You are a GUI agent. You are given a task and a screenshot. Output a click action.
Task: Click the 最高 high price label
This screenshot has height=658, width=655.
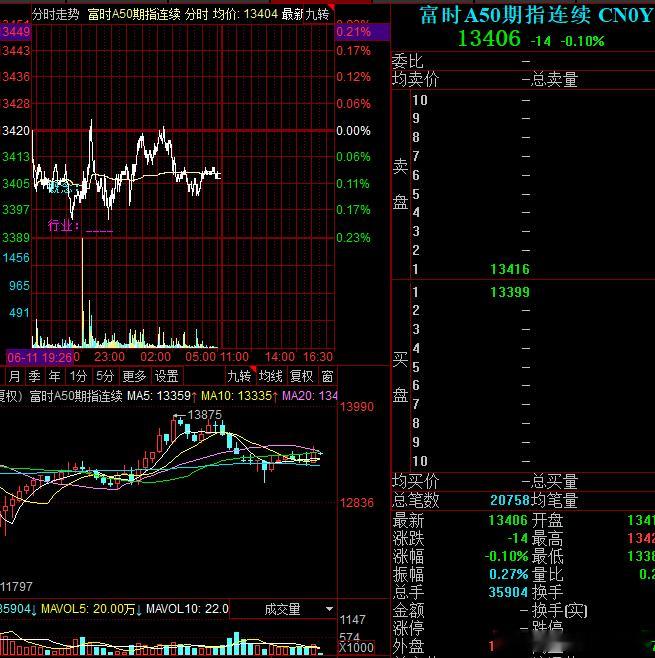(x=548, y=538)
